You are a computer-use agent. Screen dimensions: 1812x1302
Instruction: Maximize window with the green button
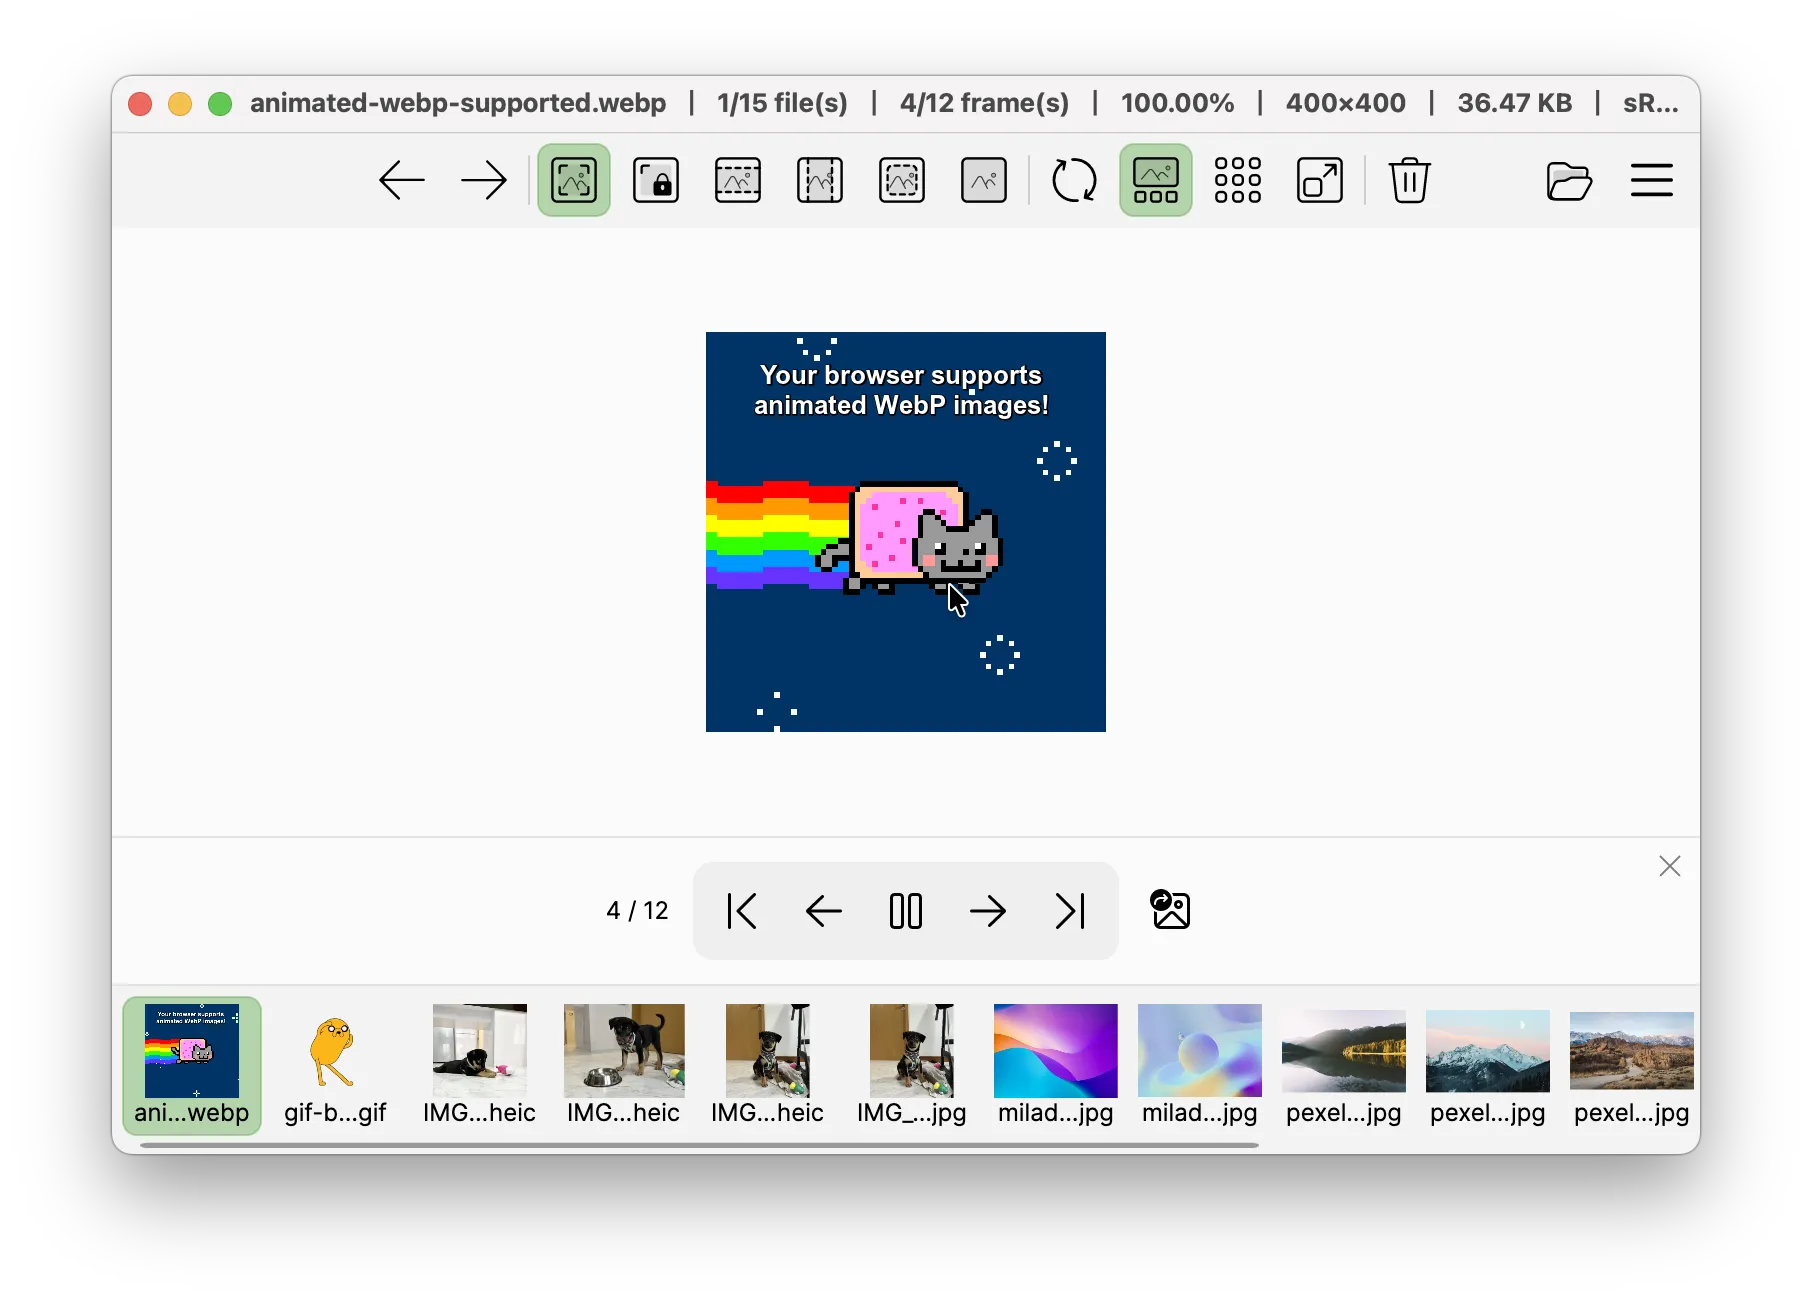coord(220,104)
